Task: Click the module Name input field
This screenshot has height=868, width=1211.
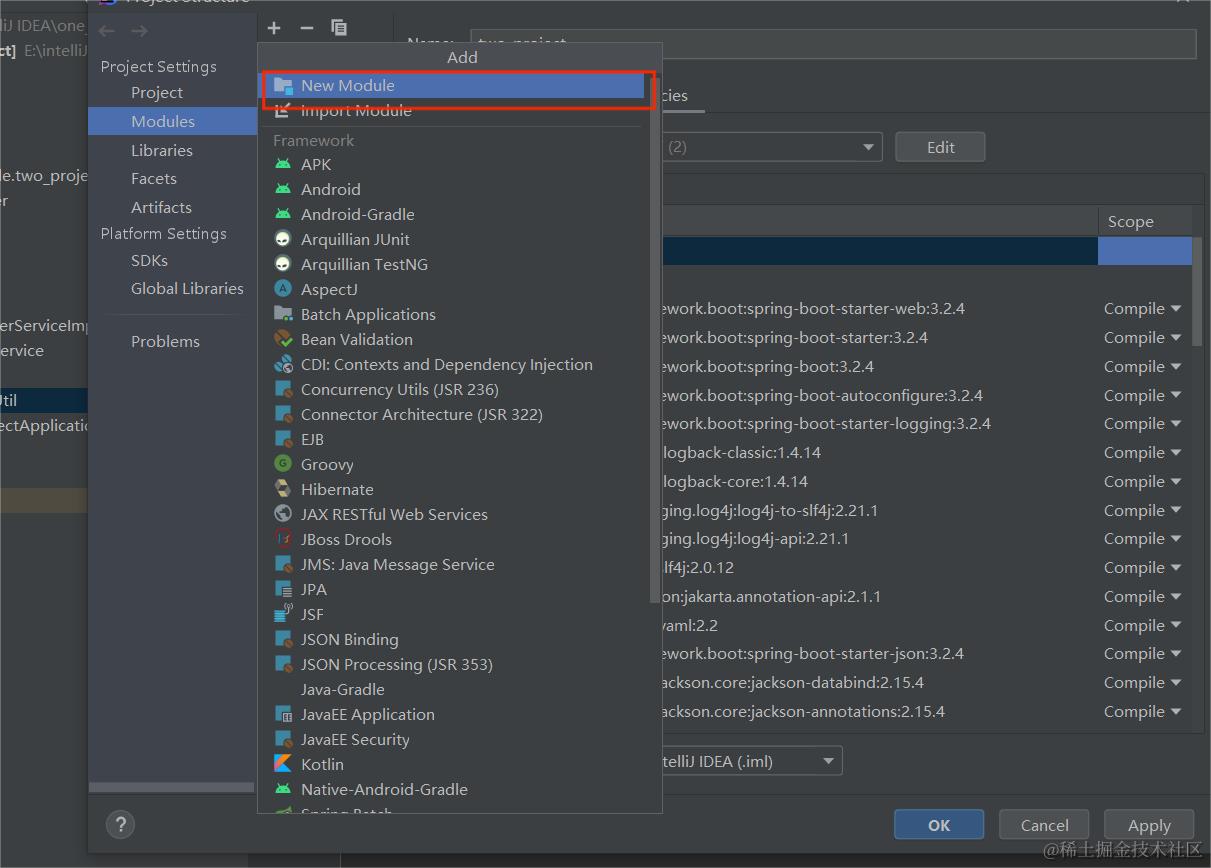Action: click(x=833, y=44)
